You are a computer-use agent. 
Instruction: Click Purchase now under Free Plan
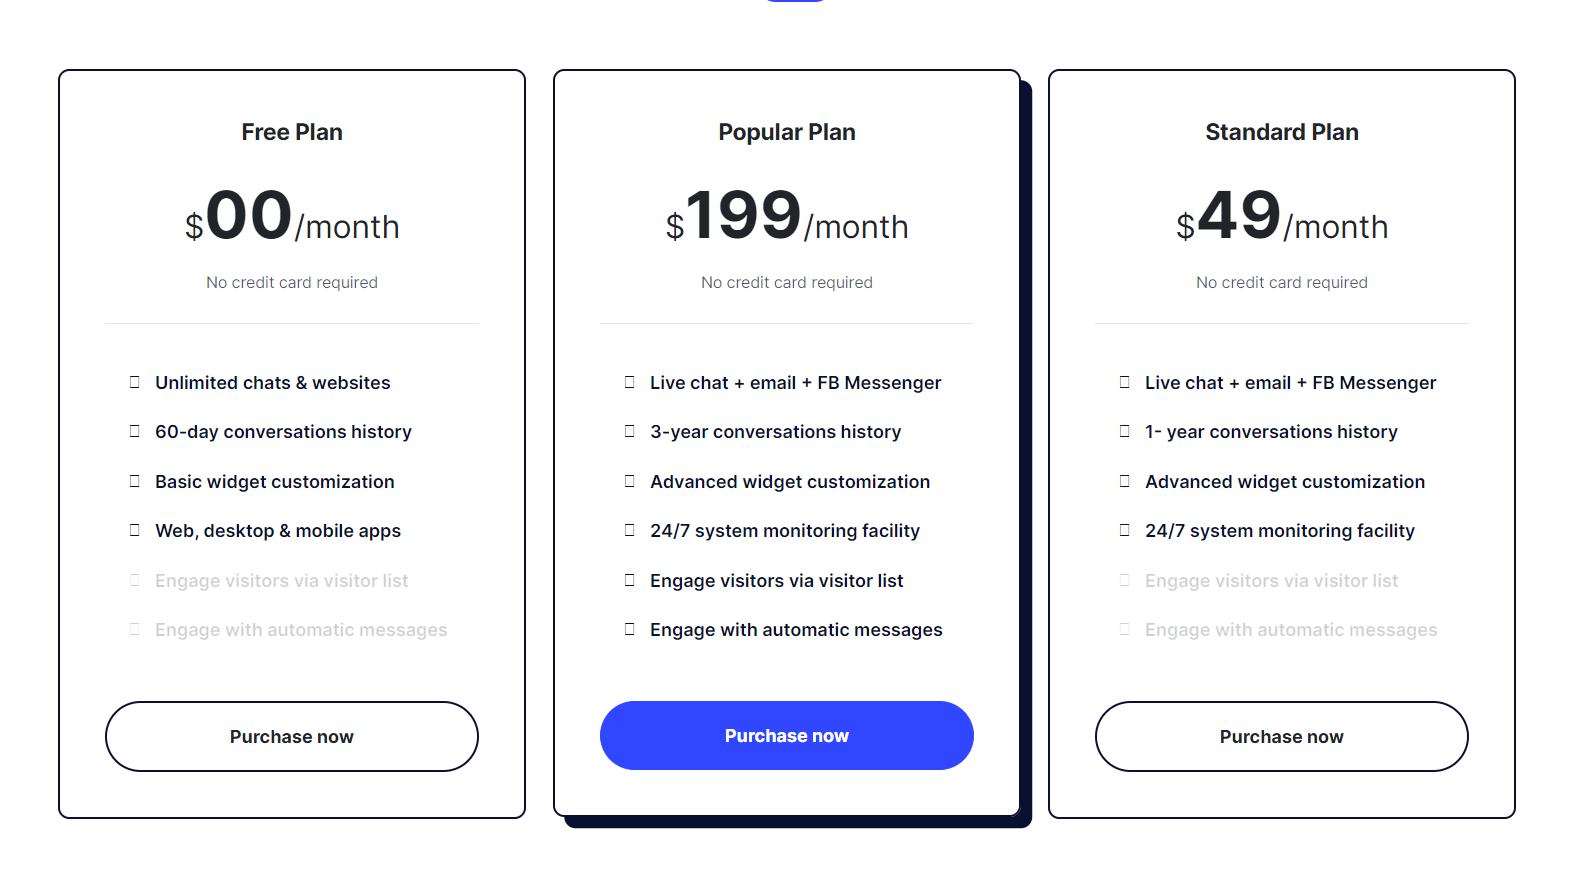click(292, 737)
